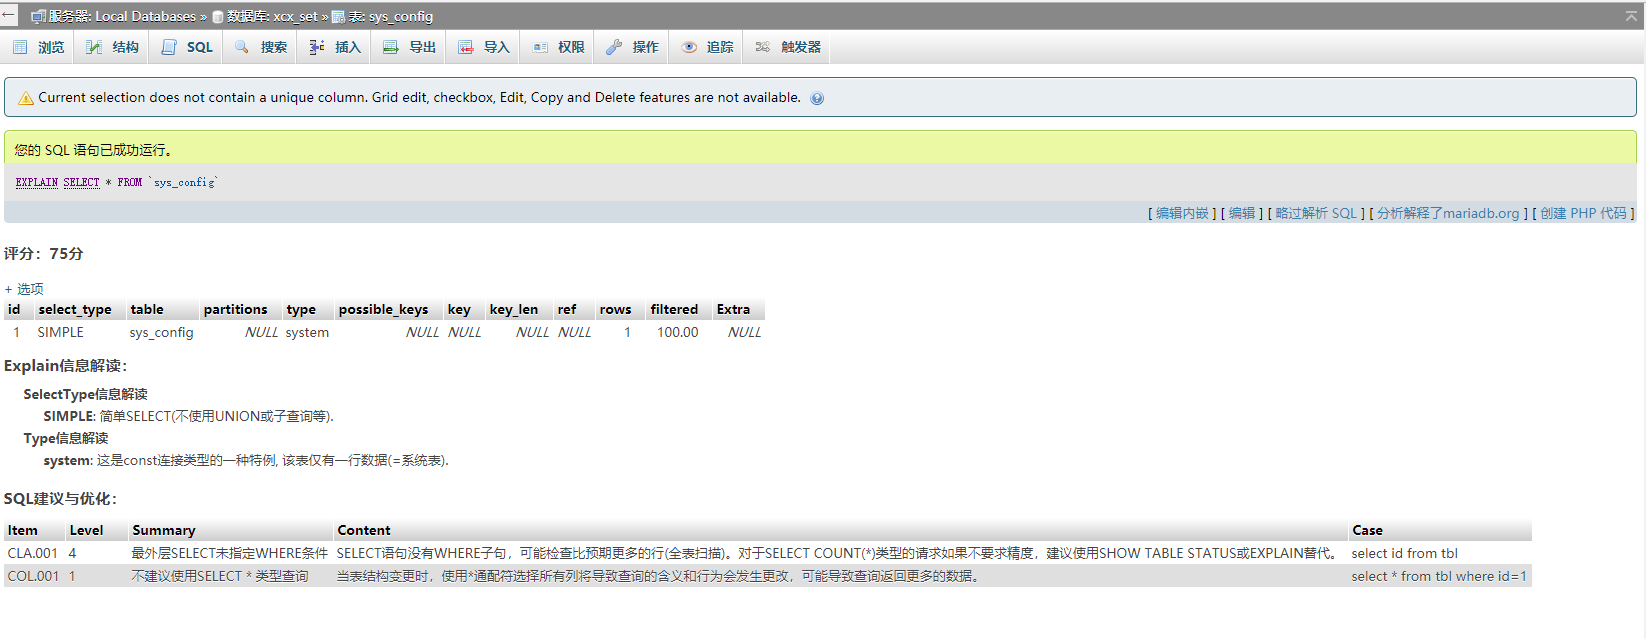Click the 操作 wrench icon

coord(614,47)
